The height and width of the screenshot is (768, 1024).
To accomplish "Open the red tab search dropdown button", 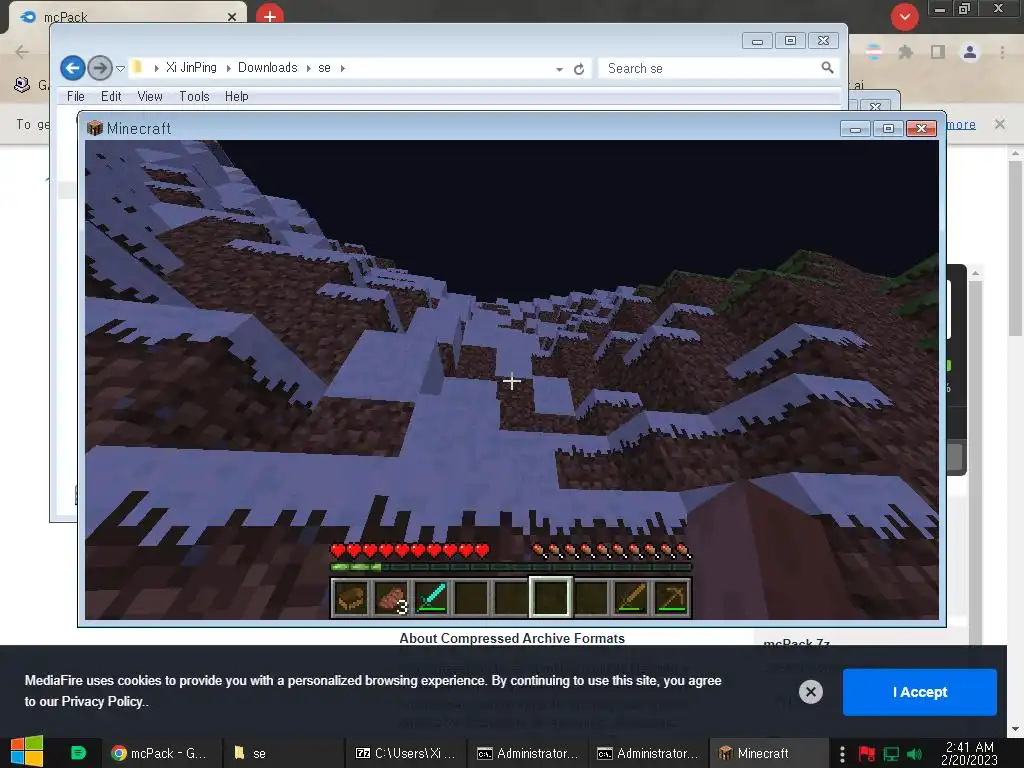I will (904, 17).
